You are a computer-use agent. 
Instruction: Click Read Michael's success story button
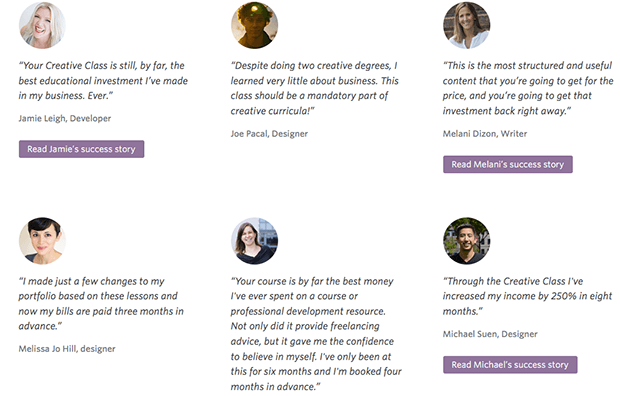(x=510, y=365)
